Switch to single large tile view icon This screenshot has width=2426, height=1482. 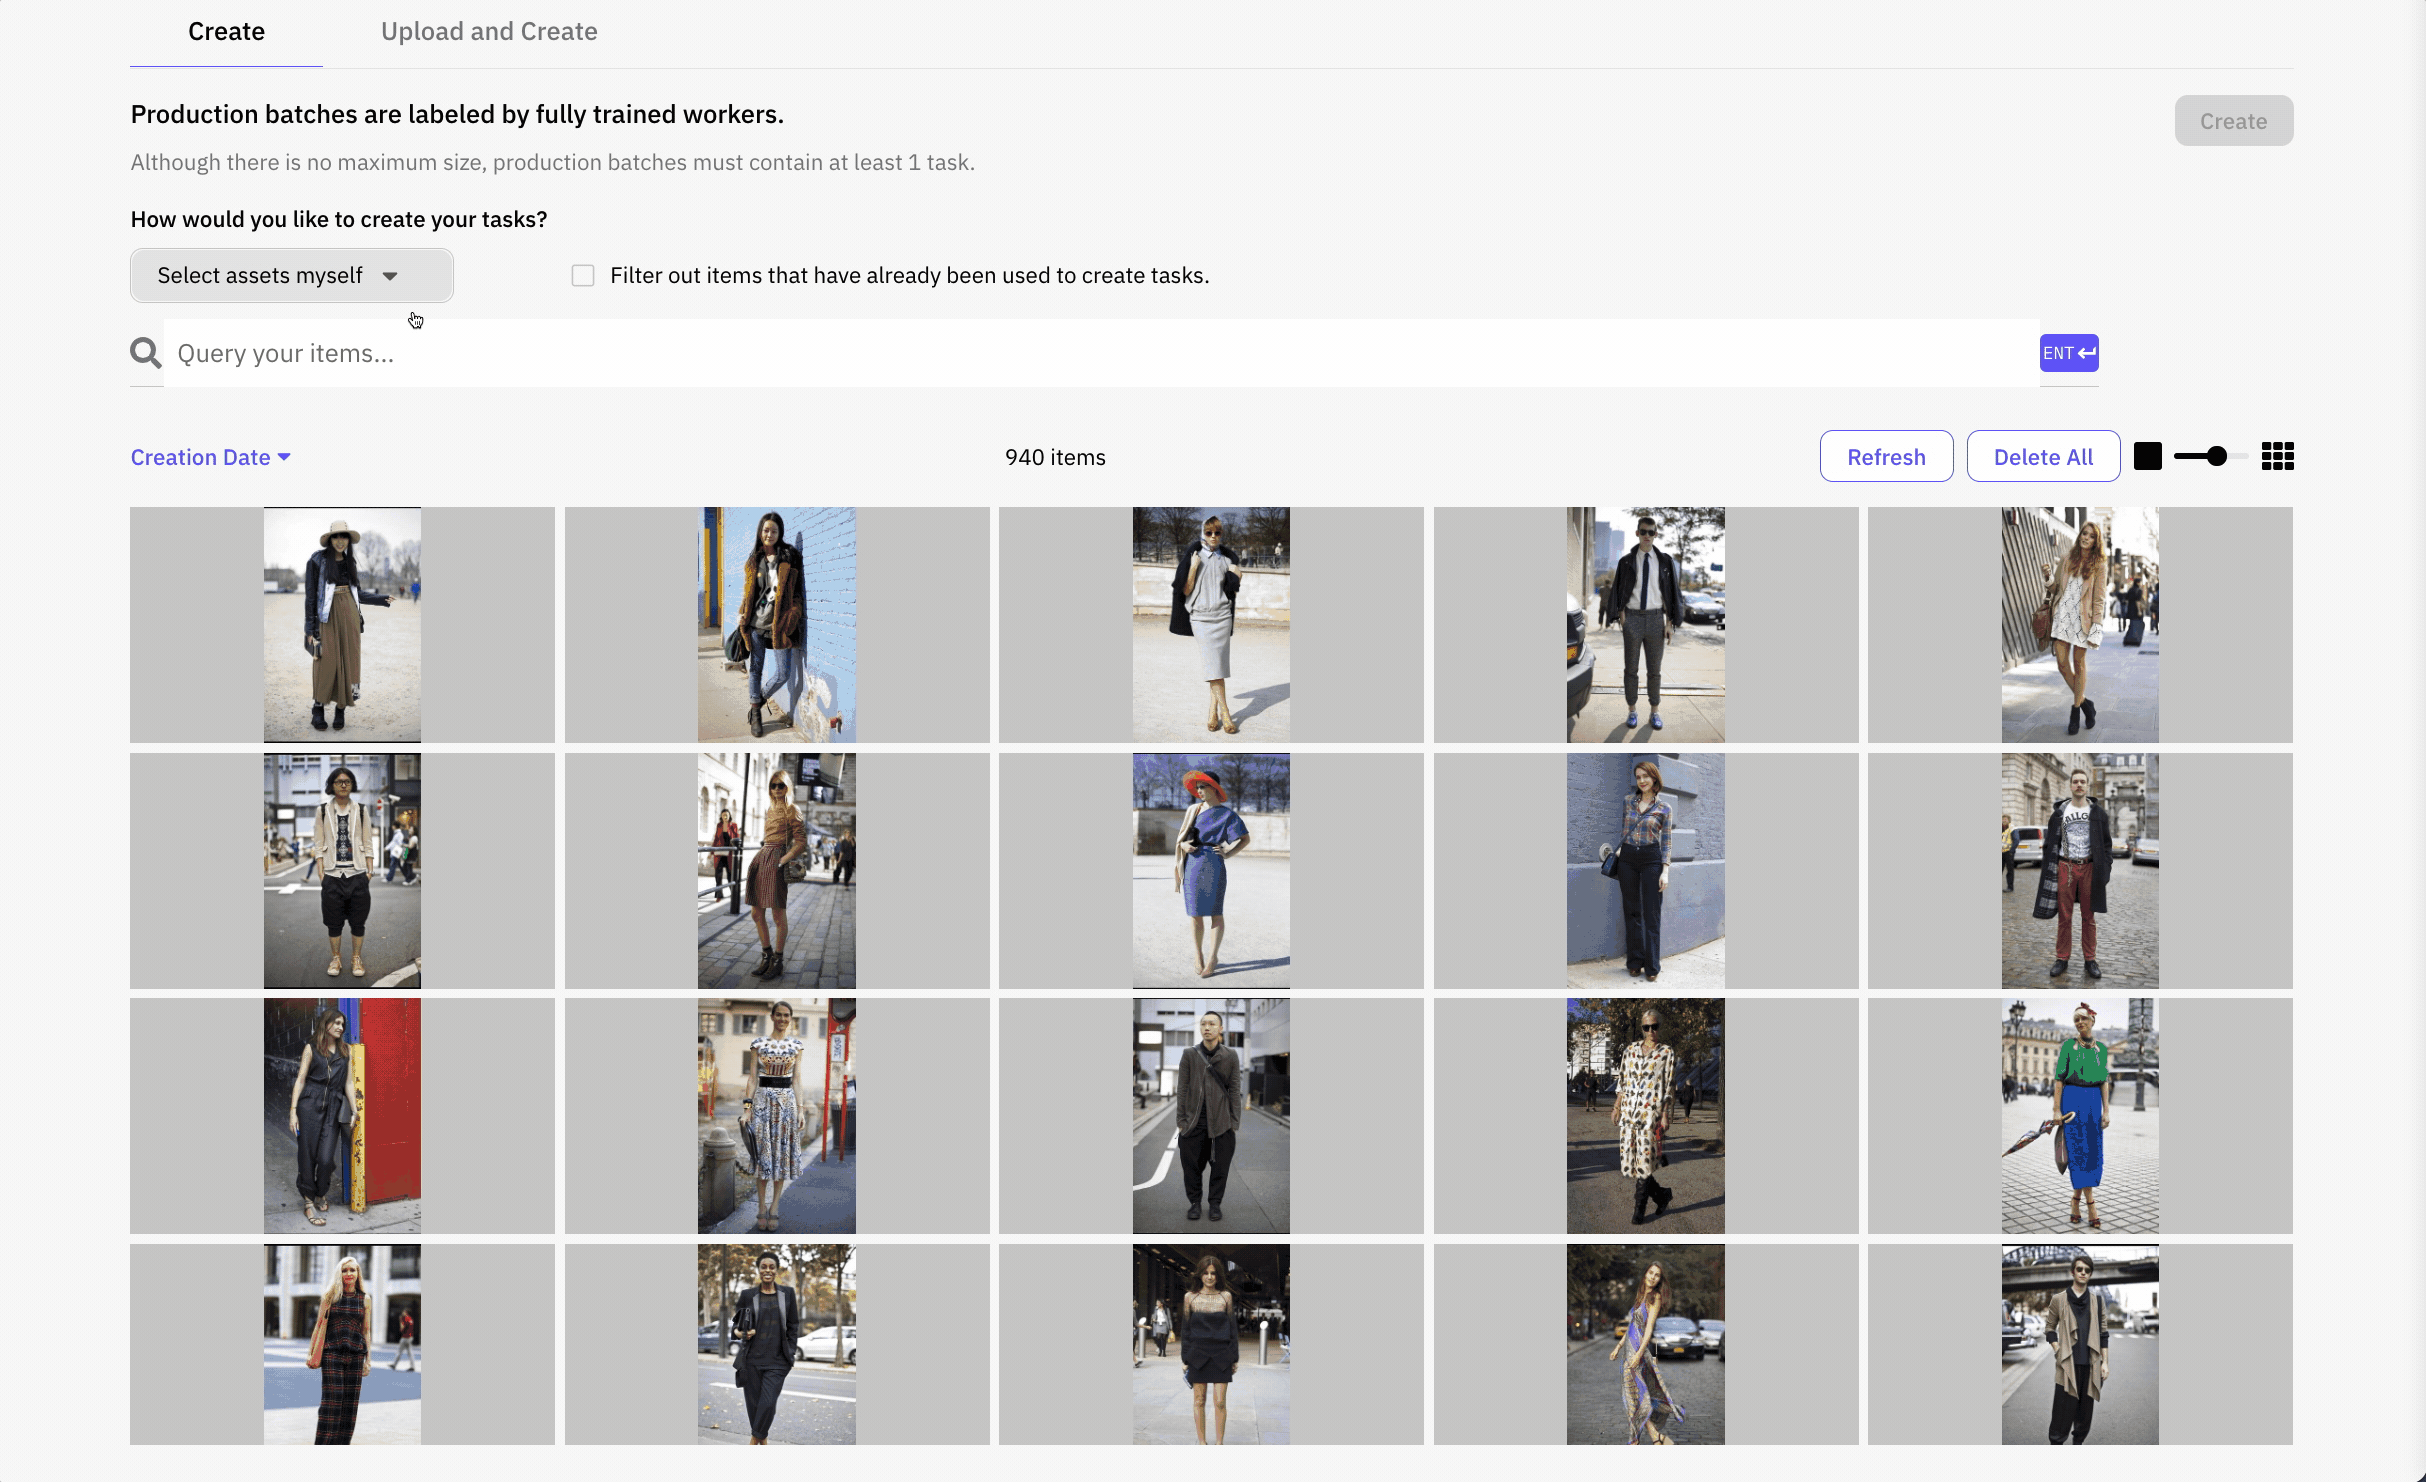[2147, 457]
